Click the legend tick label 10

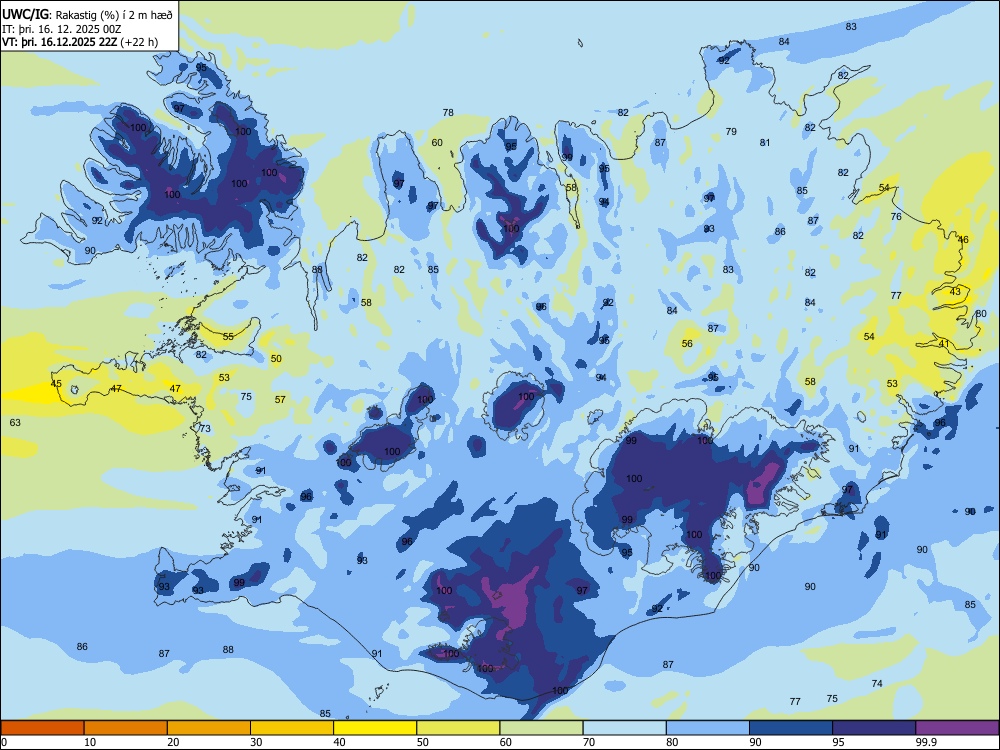tap(90, 742)
